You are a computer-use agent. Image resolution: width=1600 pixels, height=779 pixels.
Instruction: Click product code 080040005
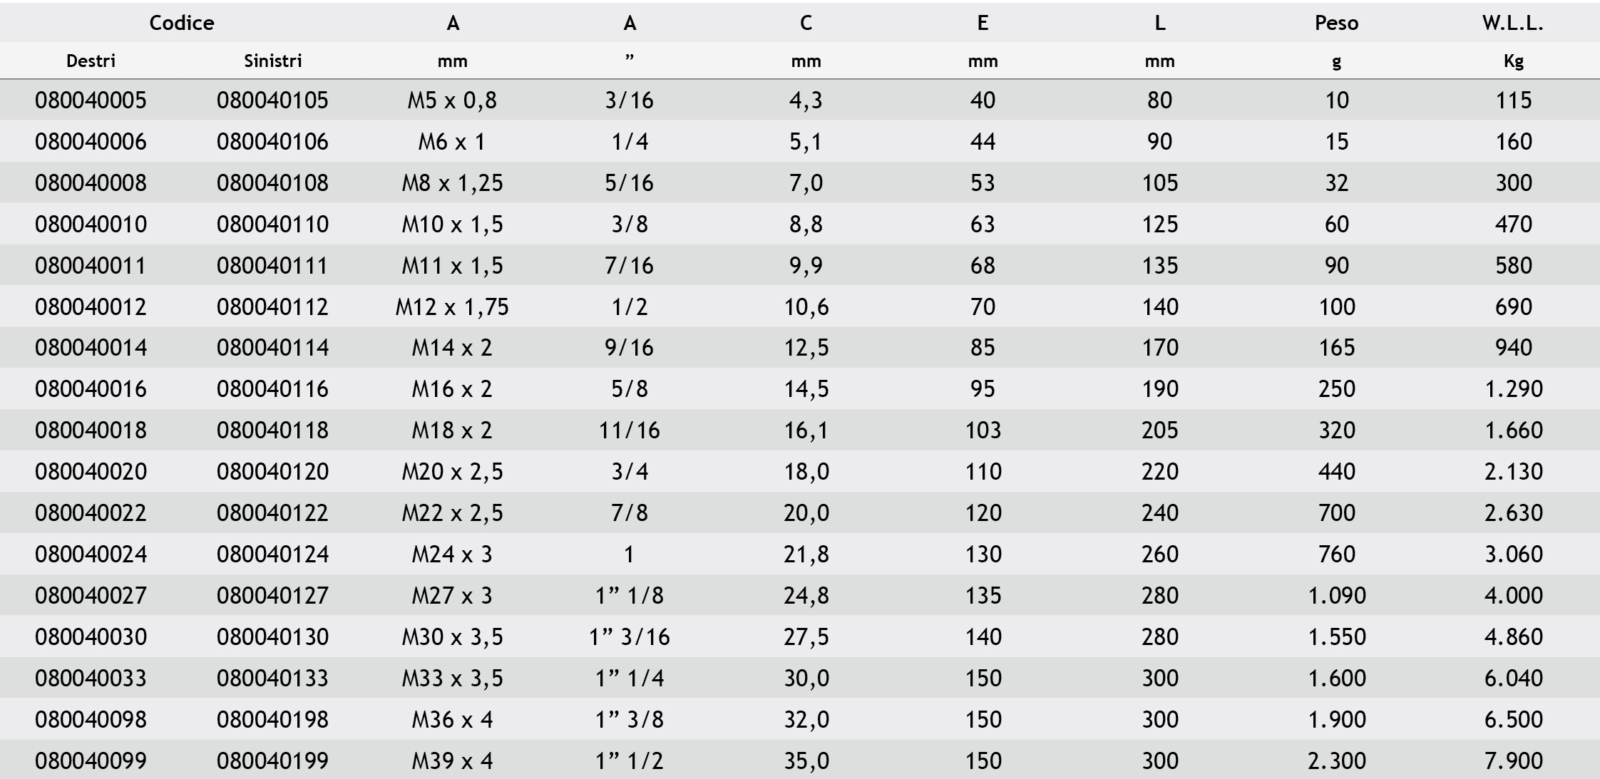[x=90, y=100]
